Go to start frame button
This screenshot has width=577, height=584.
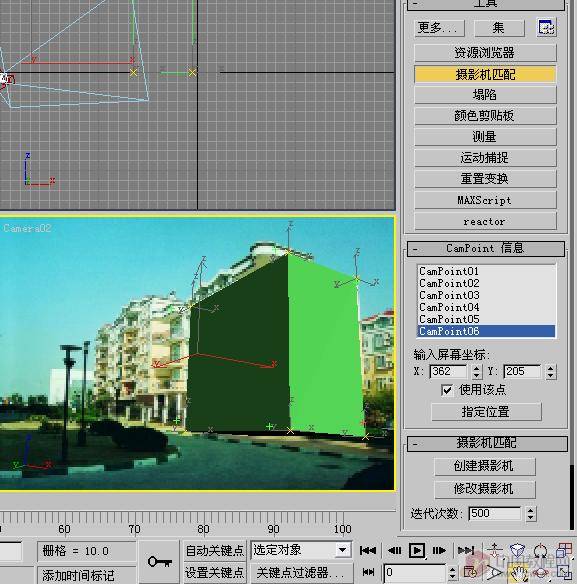tap(368, 550)
